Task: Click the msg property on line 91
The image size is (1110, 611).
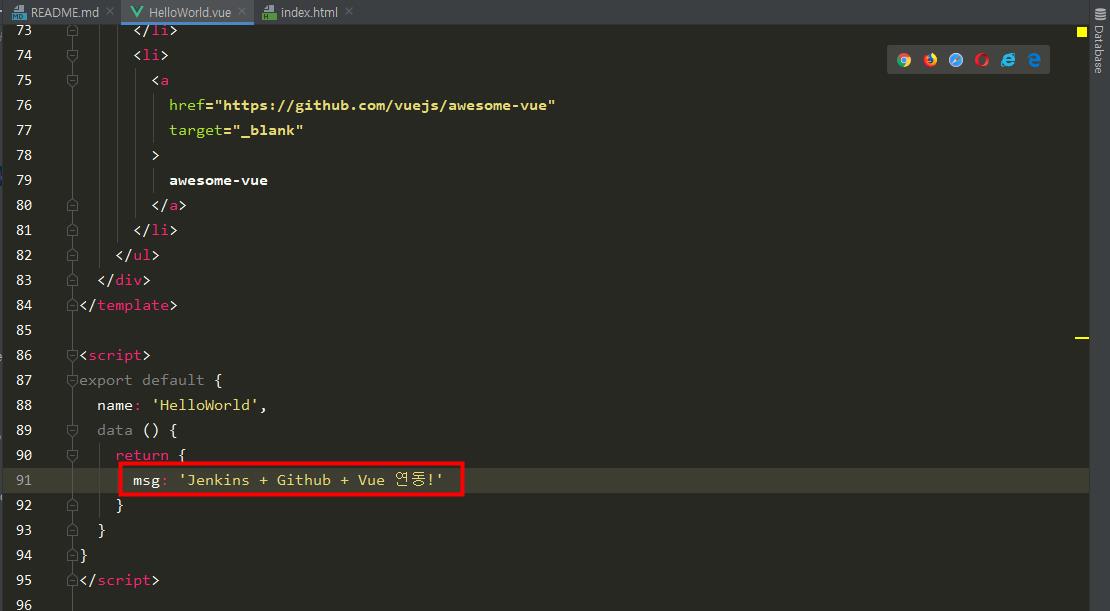Action: pyautogui.click(x=146, y=480)
